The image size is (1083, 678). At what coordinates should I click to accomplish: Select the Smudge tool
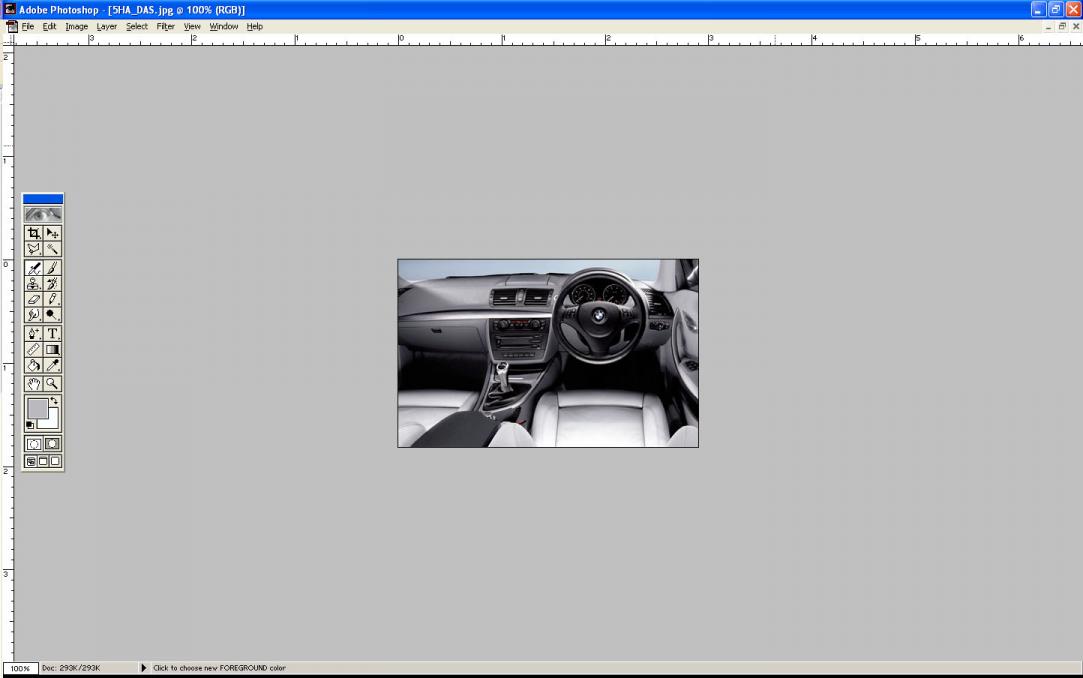(x=33, y=316)
